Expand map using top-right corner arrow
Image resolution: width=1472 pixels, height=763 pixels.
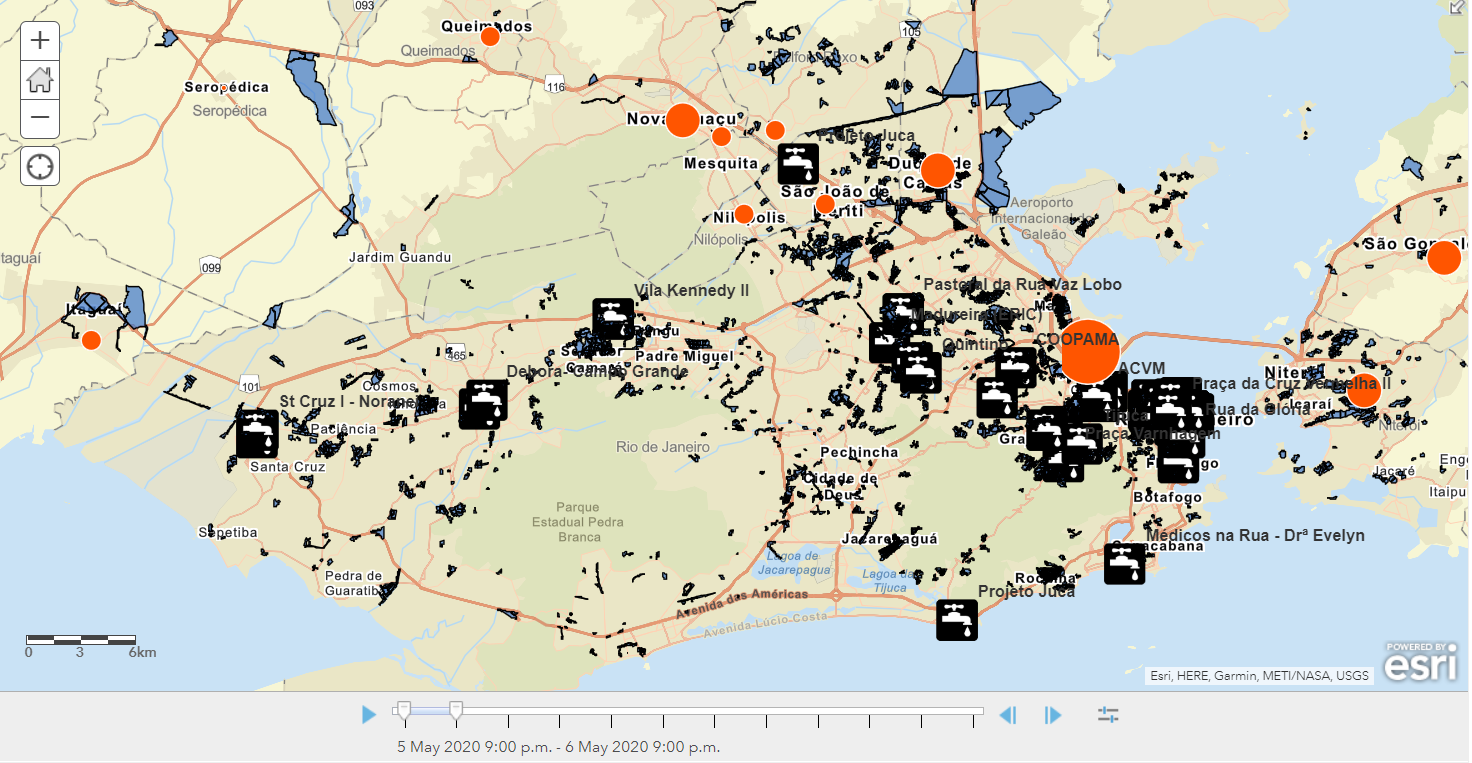[x=1458, y=8]
